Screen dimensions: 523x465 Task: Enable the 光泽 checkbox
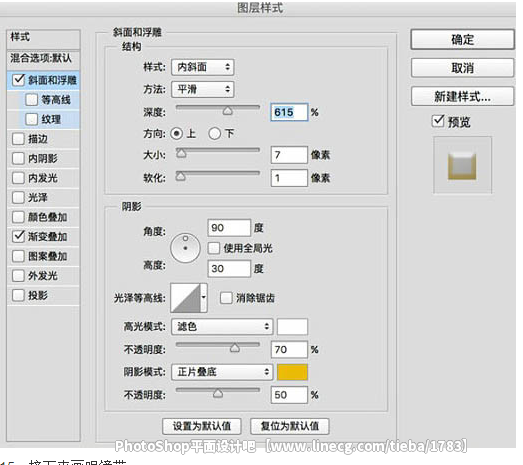pyautogui.click(x=18, y=197)
